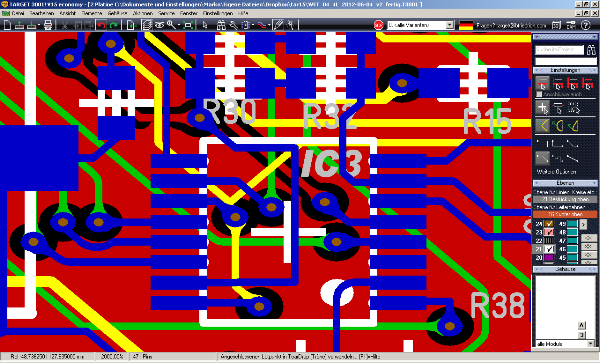
Task: Click the paste clipboard icon
Action: click(x=88, y=25)
